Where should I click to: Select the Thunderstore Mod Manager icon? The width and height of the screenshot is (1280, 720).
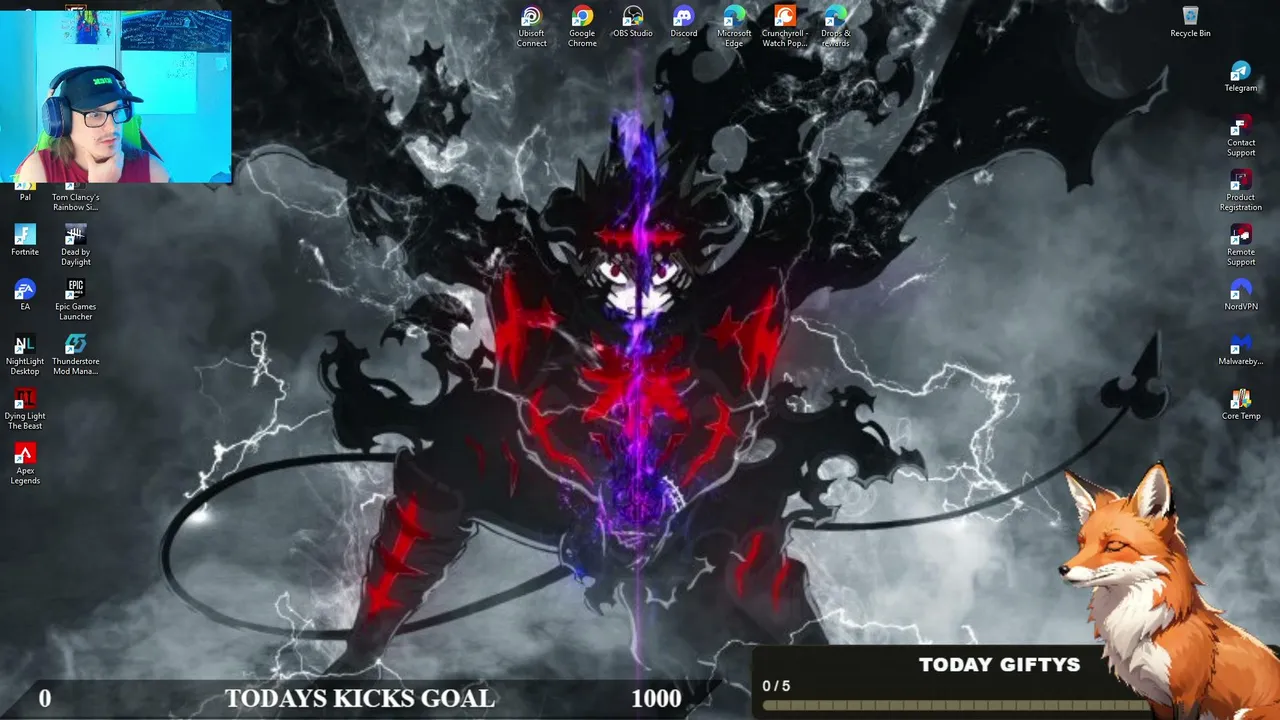pos(76,355)
